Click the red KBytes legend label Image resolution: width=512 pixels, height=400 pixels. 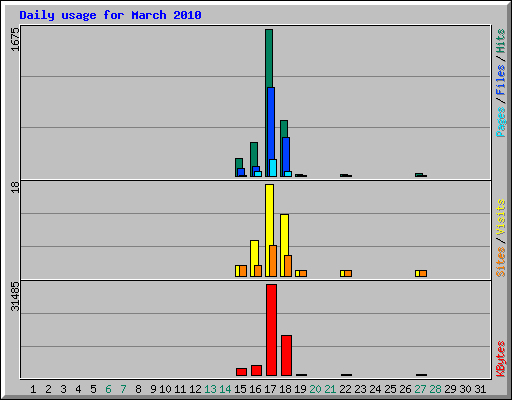(x=501, y=359)
